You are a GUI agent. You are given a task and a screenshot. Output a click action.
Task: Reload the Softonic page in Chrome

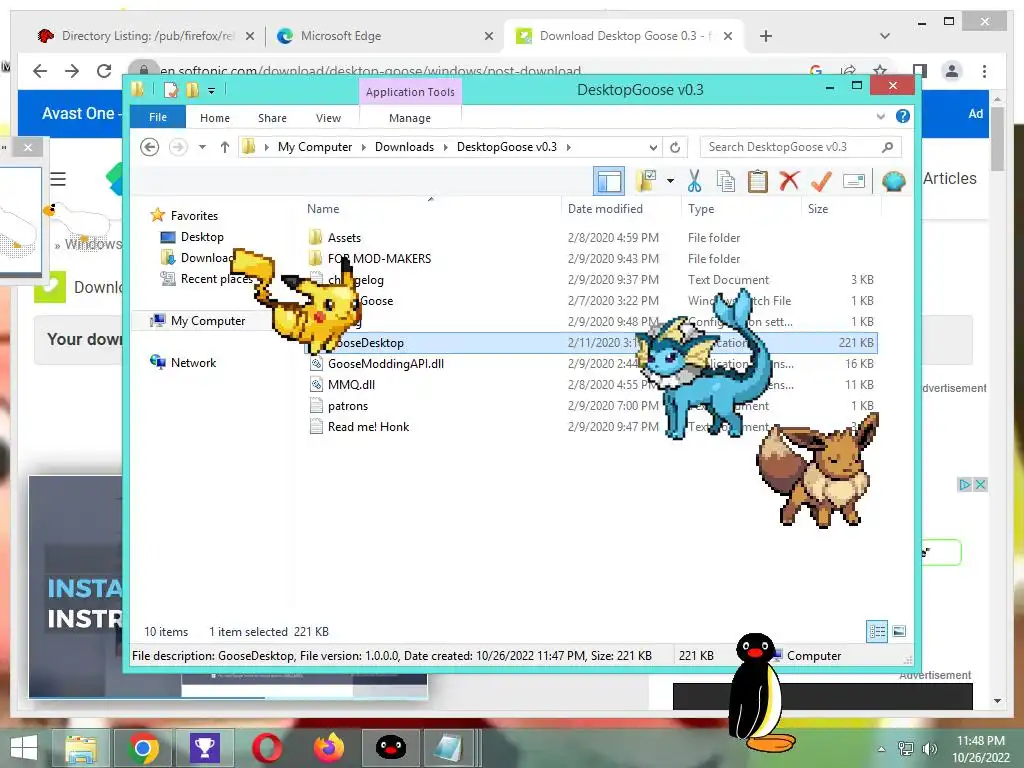click(104, 71)
